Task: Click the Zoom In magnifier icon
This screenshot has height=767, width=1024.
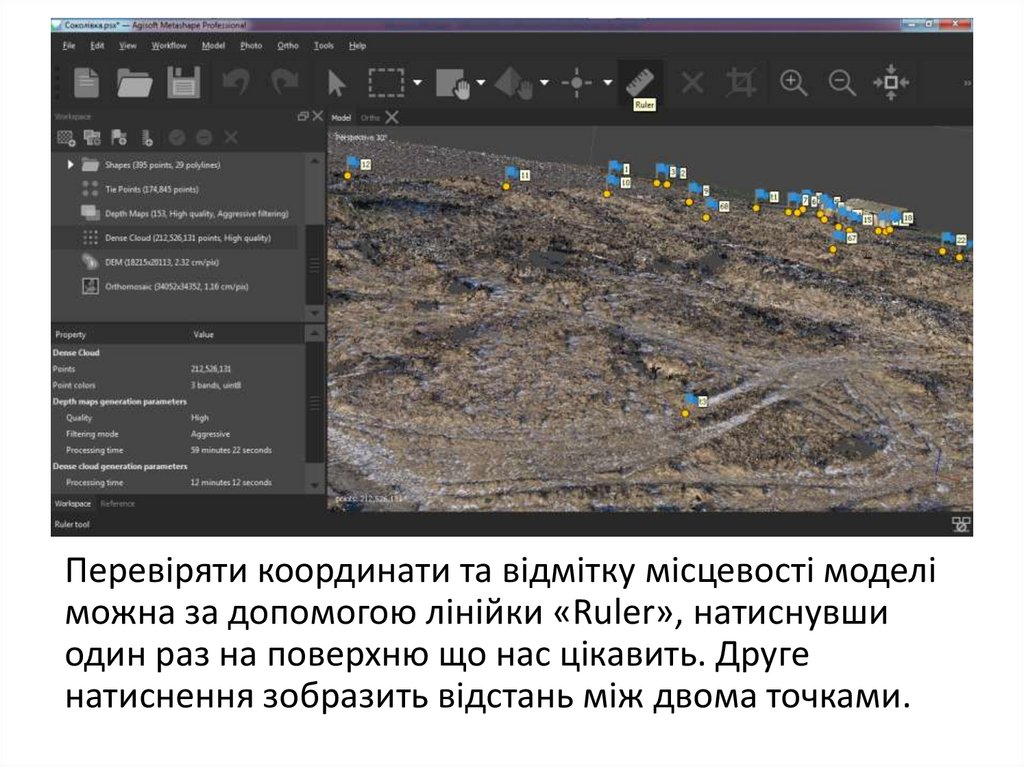Action: click(793, 83)
